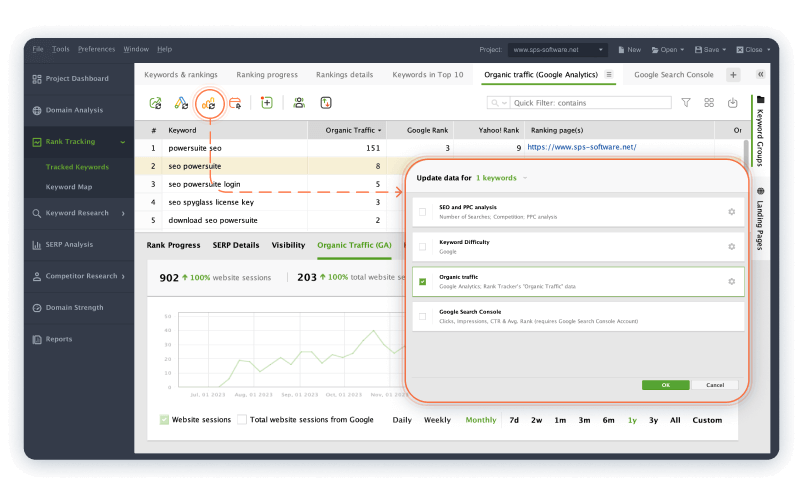Click the Check Rankings toolbar icon

coord(155,103)
